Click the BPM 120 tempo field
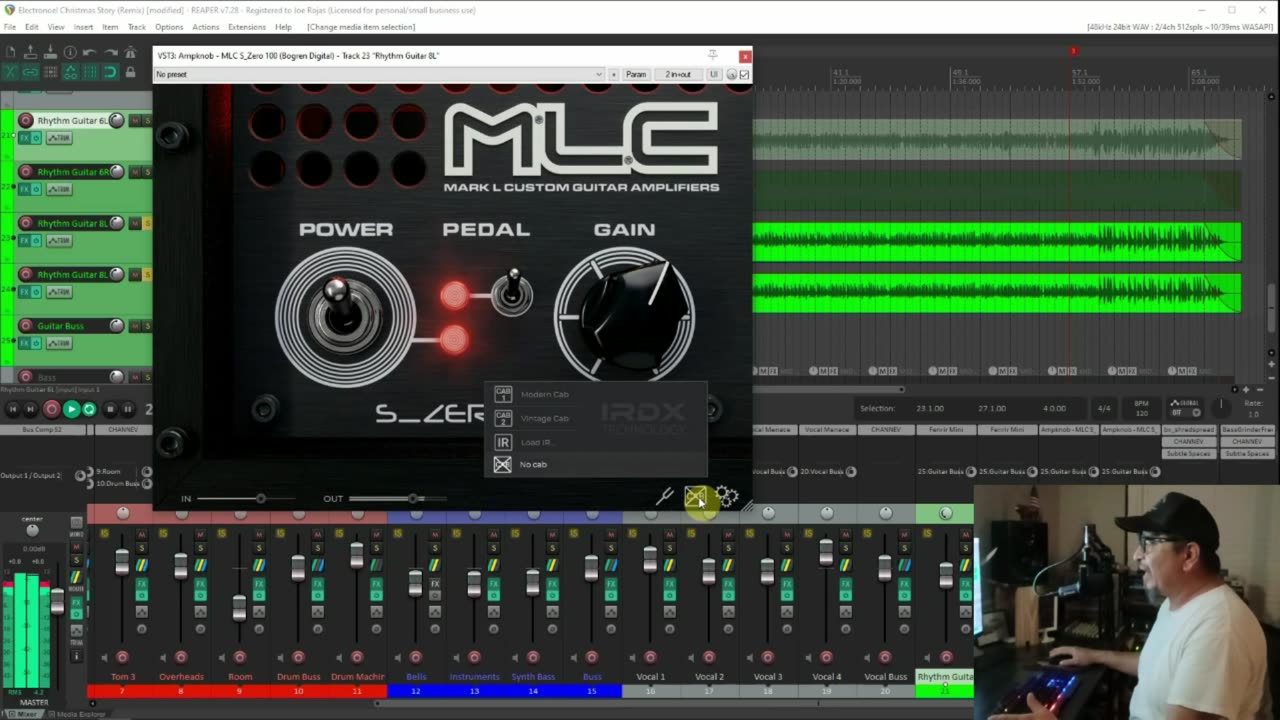This screenshot has height=720, width=1280. coord(1141,408)
